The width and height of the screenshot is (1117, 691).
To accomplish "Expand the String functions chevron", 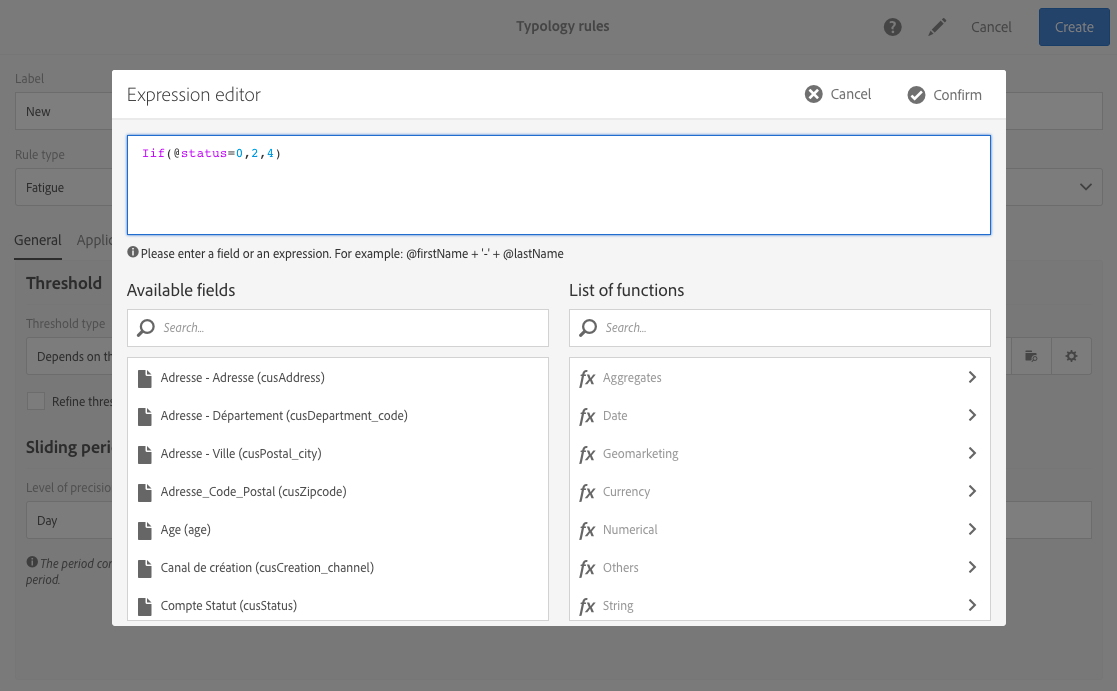I will (971, 605).
